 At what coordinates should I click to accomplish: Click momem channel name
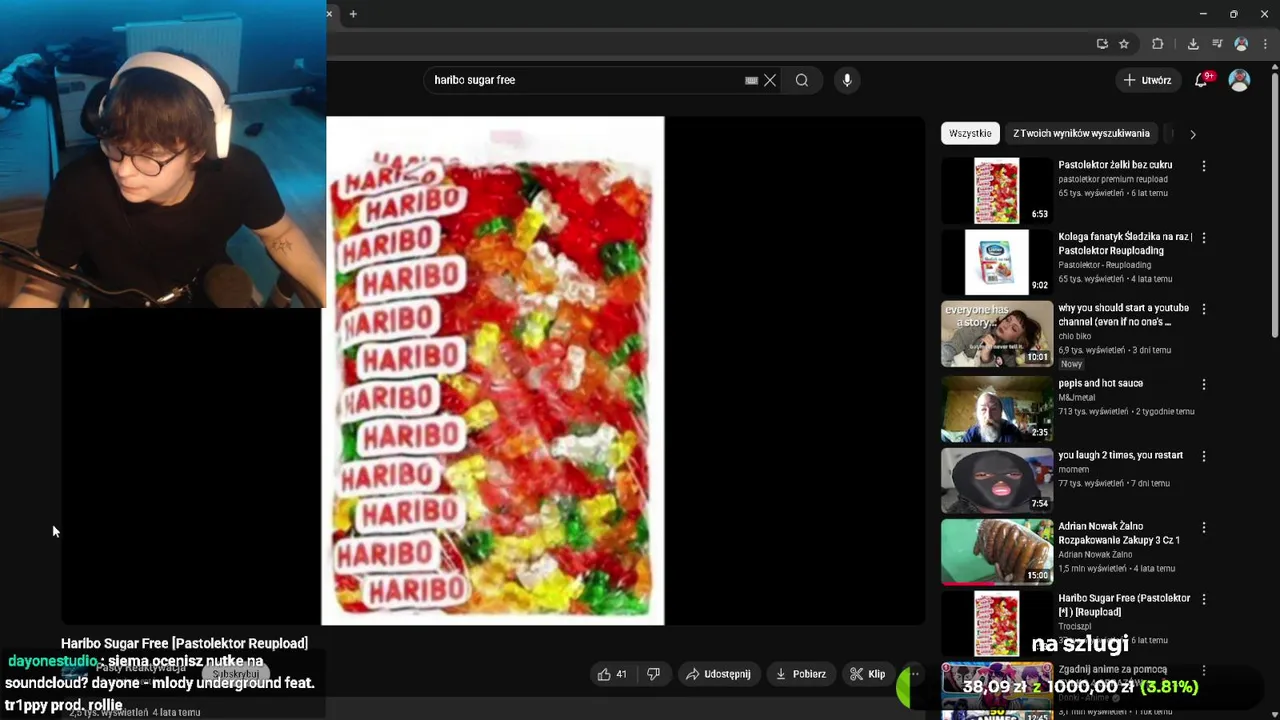pyautogui.click(x=1073, y=469)
